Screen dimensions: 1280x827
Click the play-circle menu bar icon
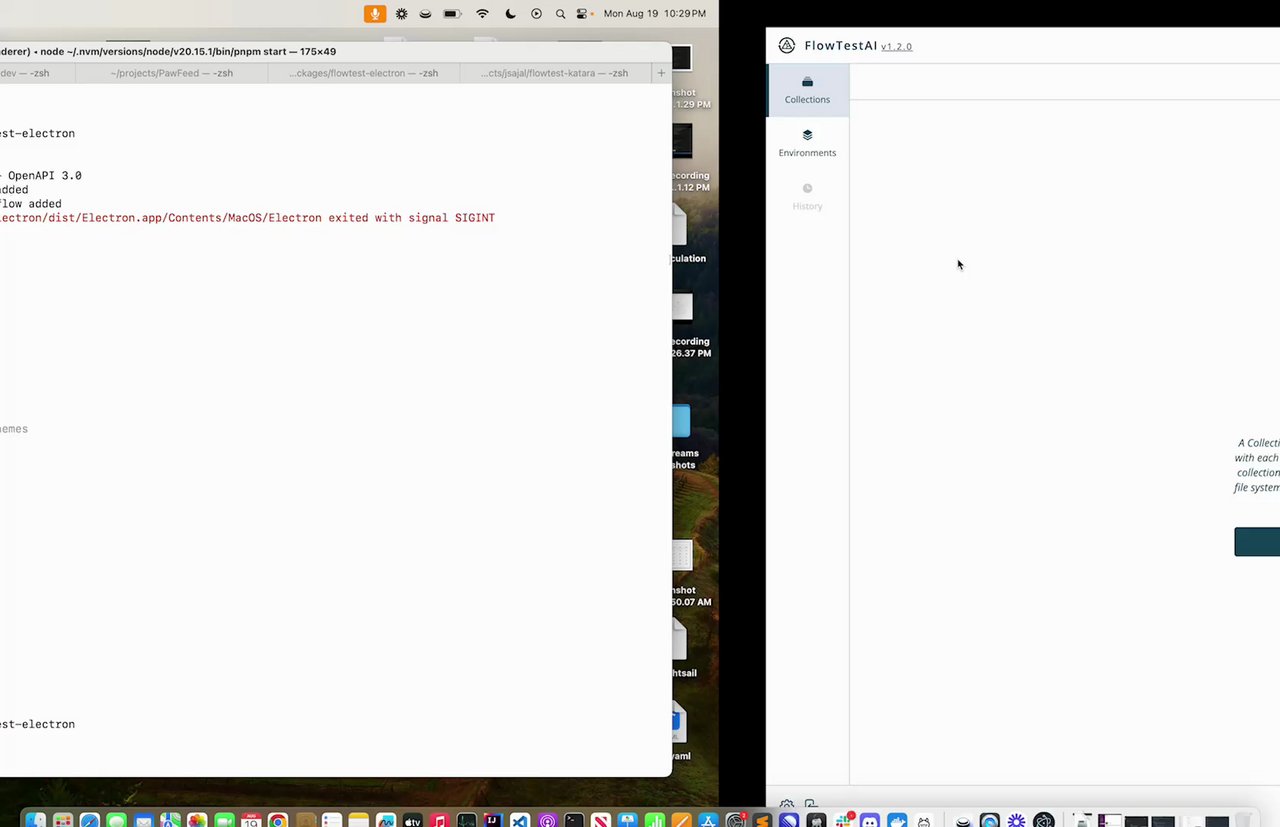click(536, 14)
